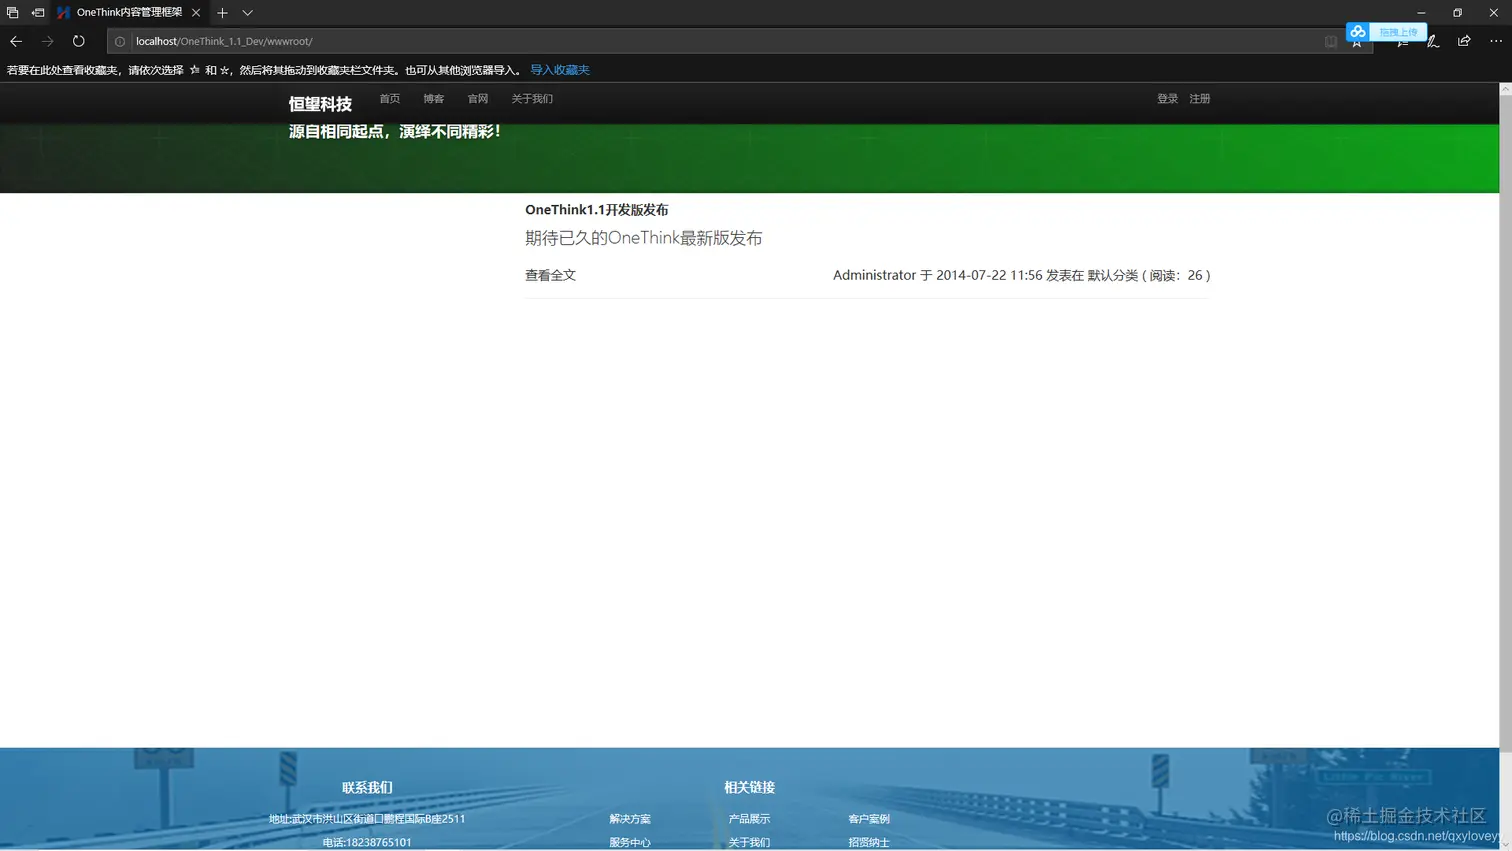The width and height of the screenshot is (1512, 851).
Task: Open the 博客 navigation menu item
Action: pyautogui.click(x=433, y=98)
